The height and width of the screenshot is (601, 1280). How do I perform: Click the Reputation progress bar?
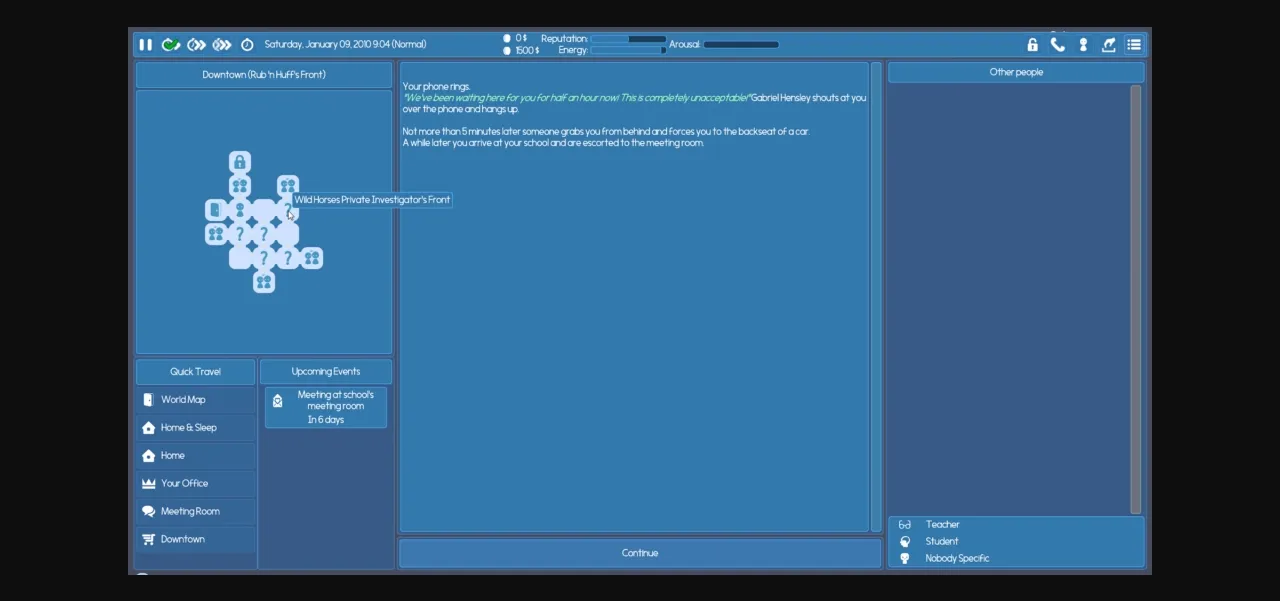tap(628, 39)
